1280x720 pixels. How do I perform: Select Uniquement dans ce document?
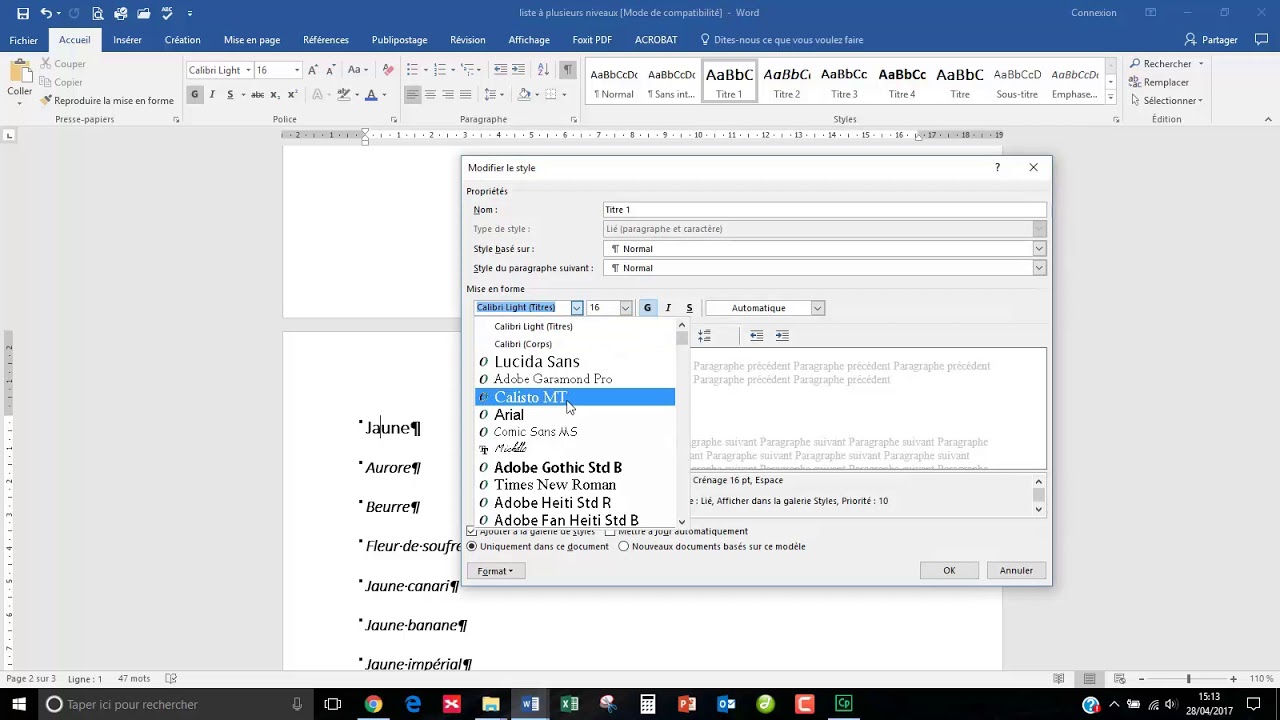[472, 547]
